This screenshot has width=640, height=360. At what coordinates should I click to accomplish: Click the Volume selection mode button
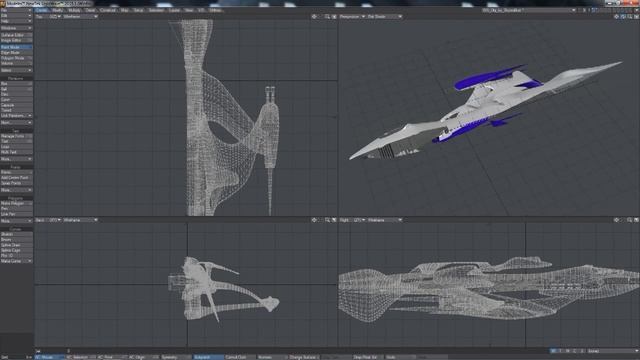[x=16, y=63]
